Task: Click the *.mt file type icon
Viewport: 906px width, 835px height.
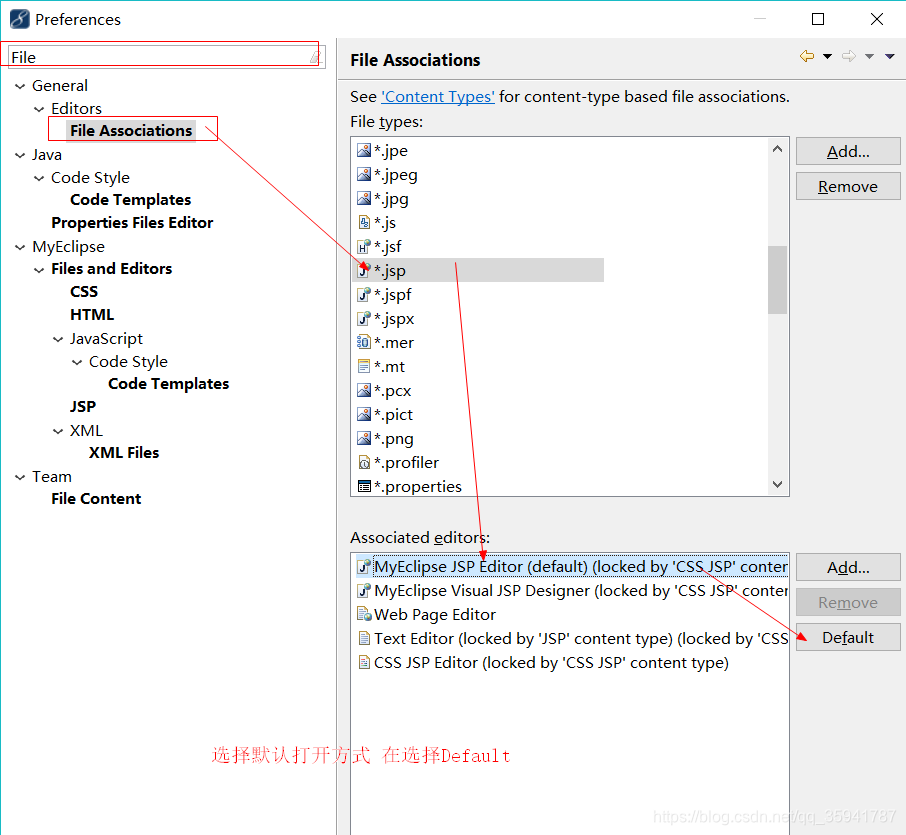Action: (363, 366)
